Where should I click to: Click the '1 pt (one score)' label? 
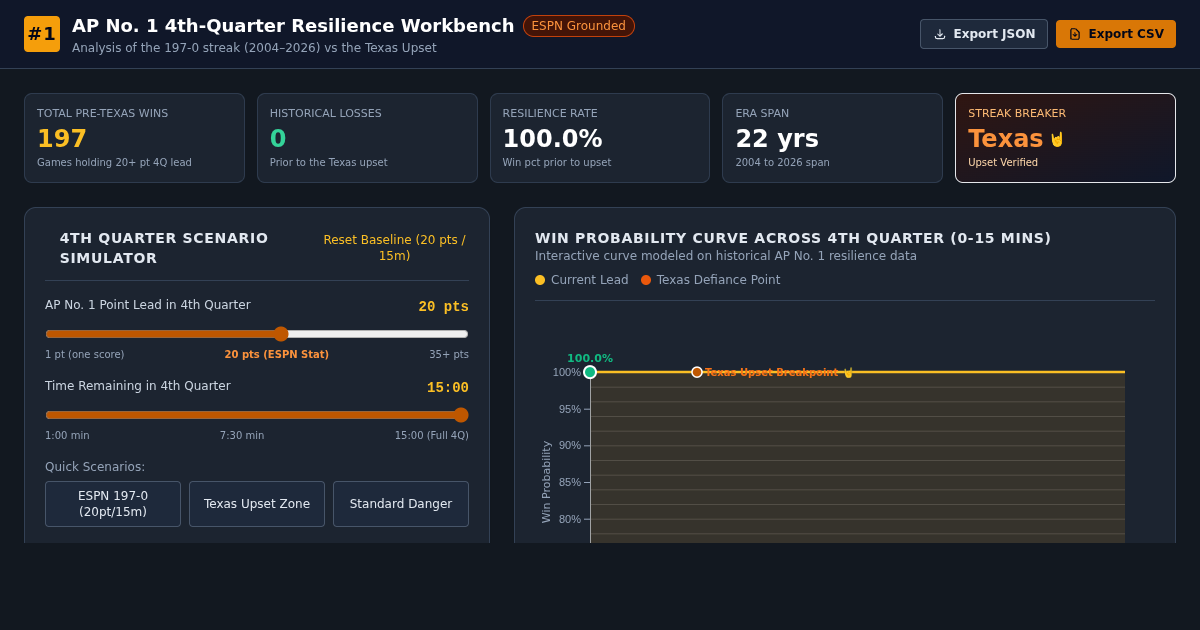click(85, 355)
